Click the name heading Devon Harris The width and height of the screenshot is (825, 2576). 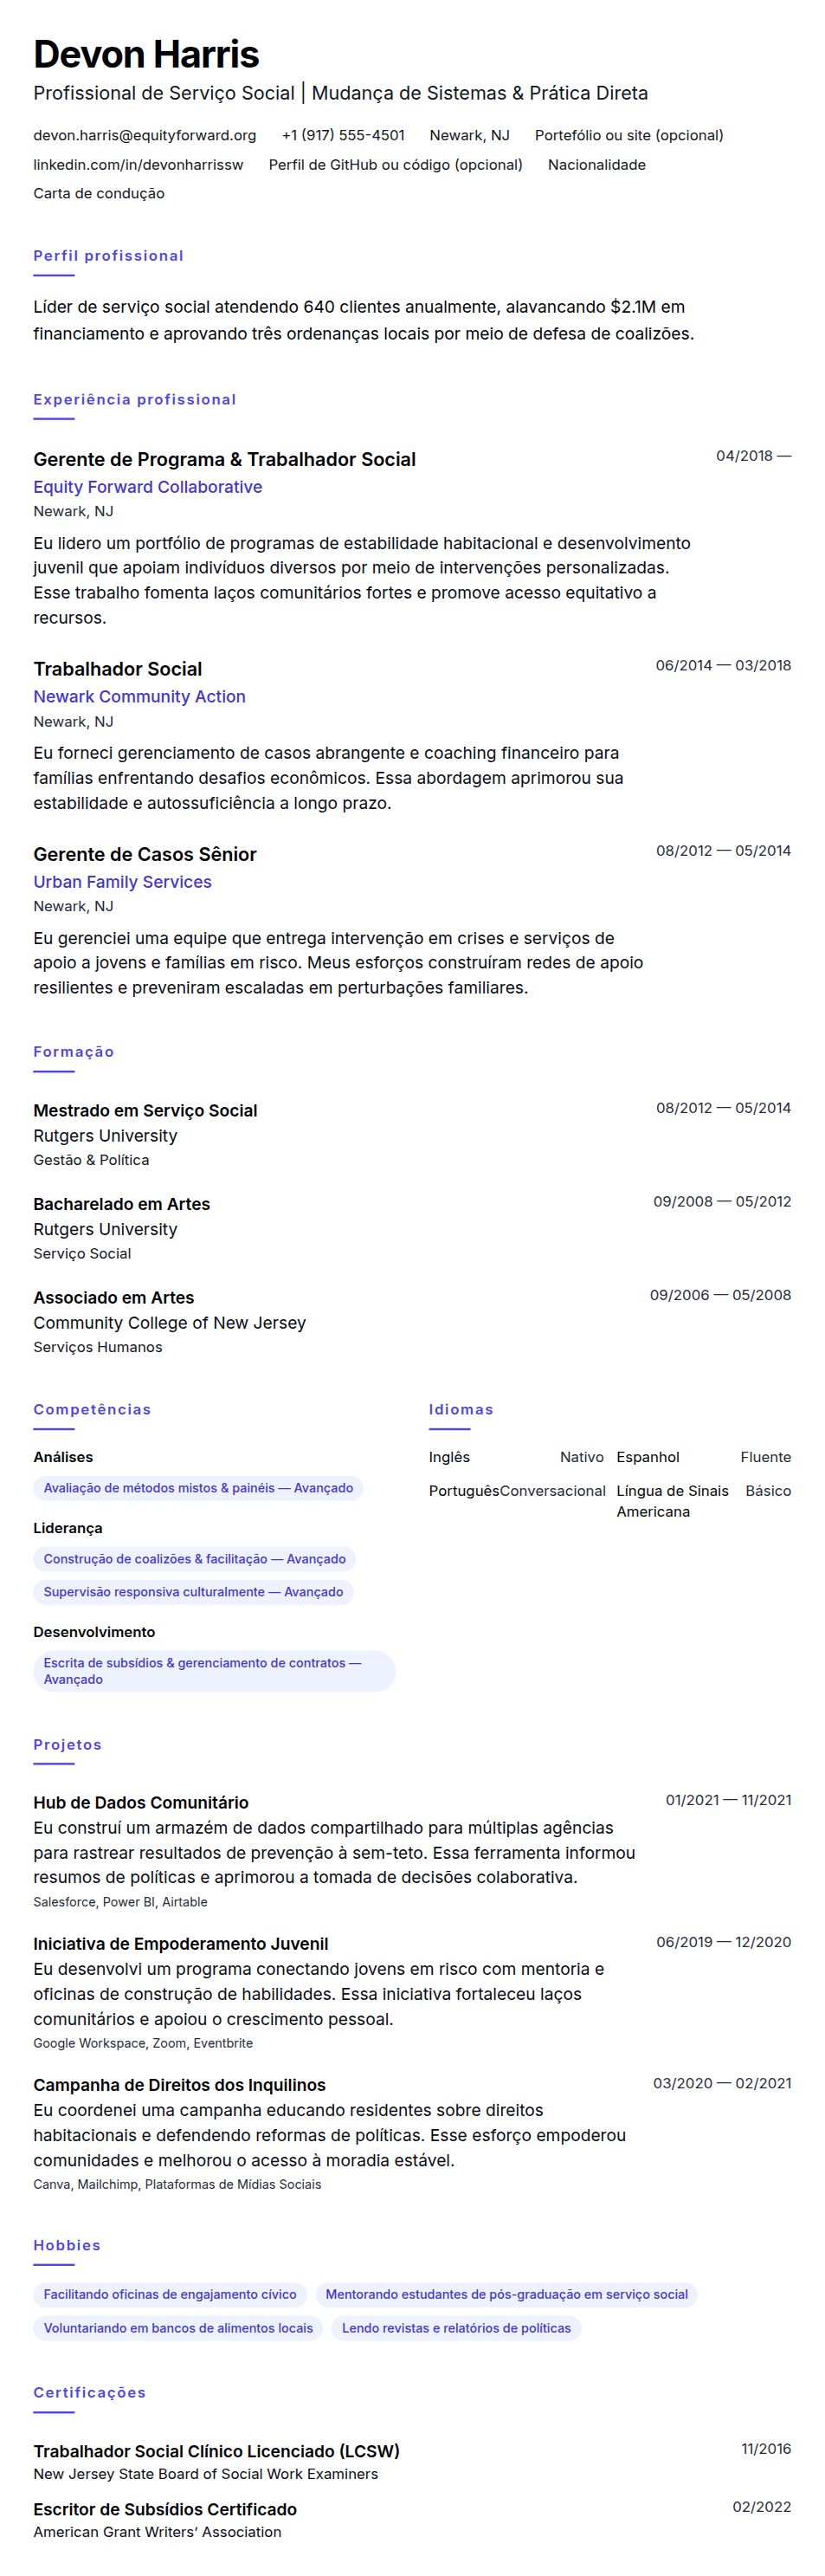146,54
